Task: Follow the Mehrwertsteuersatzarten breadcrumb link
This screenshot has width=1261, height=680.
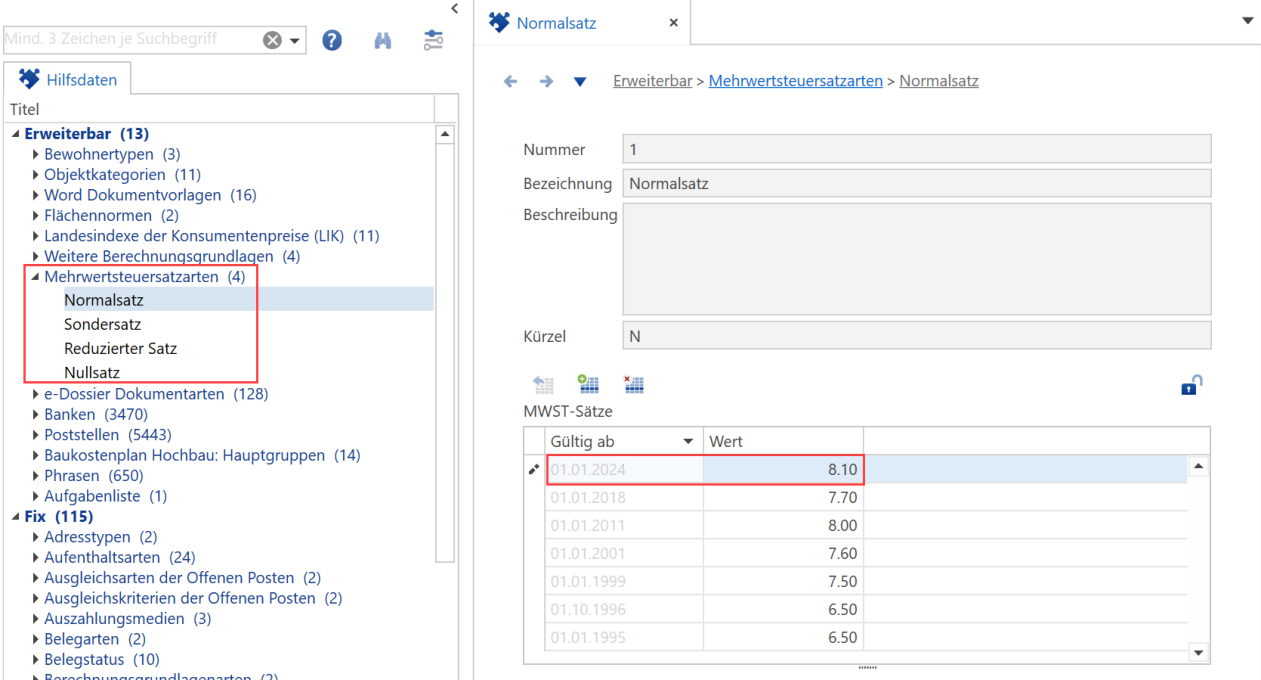Action: tap(796, 81)
